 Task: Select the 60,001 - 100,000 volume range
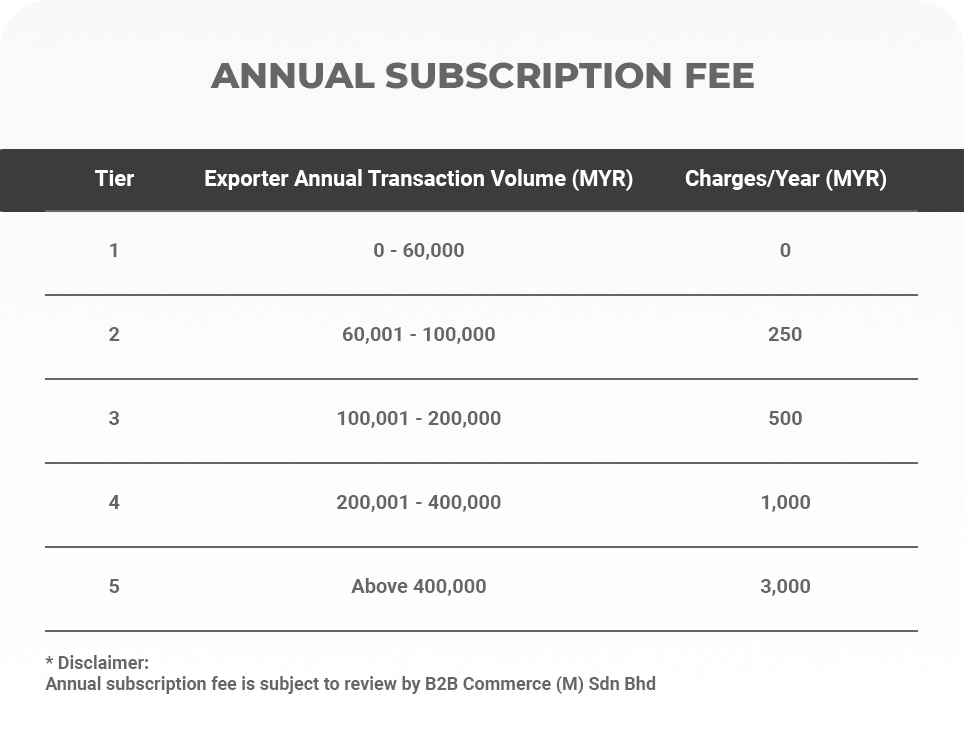coord(418,335)
